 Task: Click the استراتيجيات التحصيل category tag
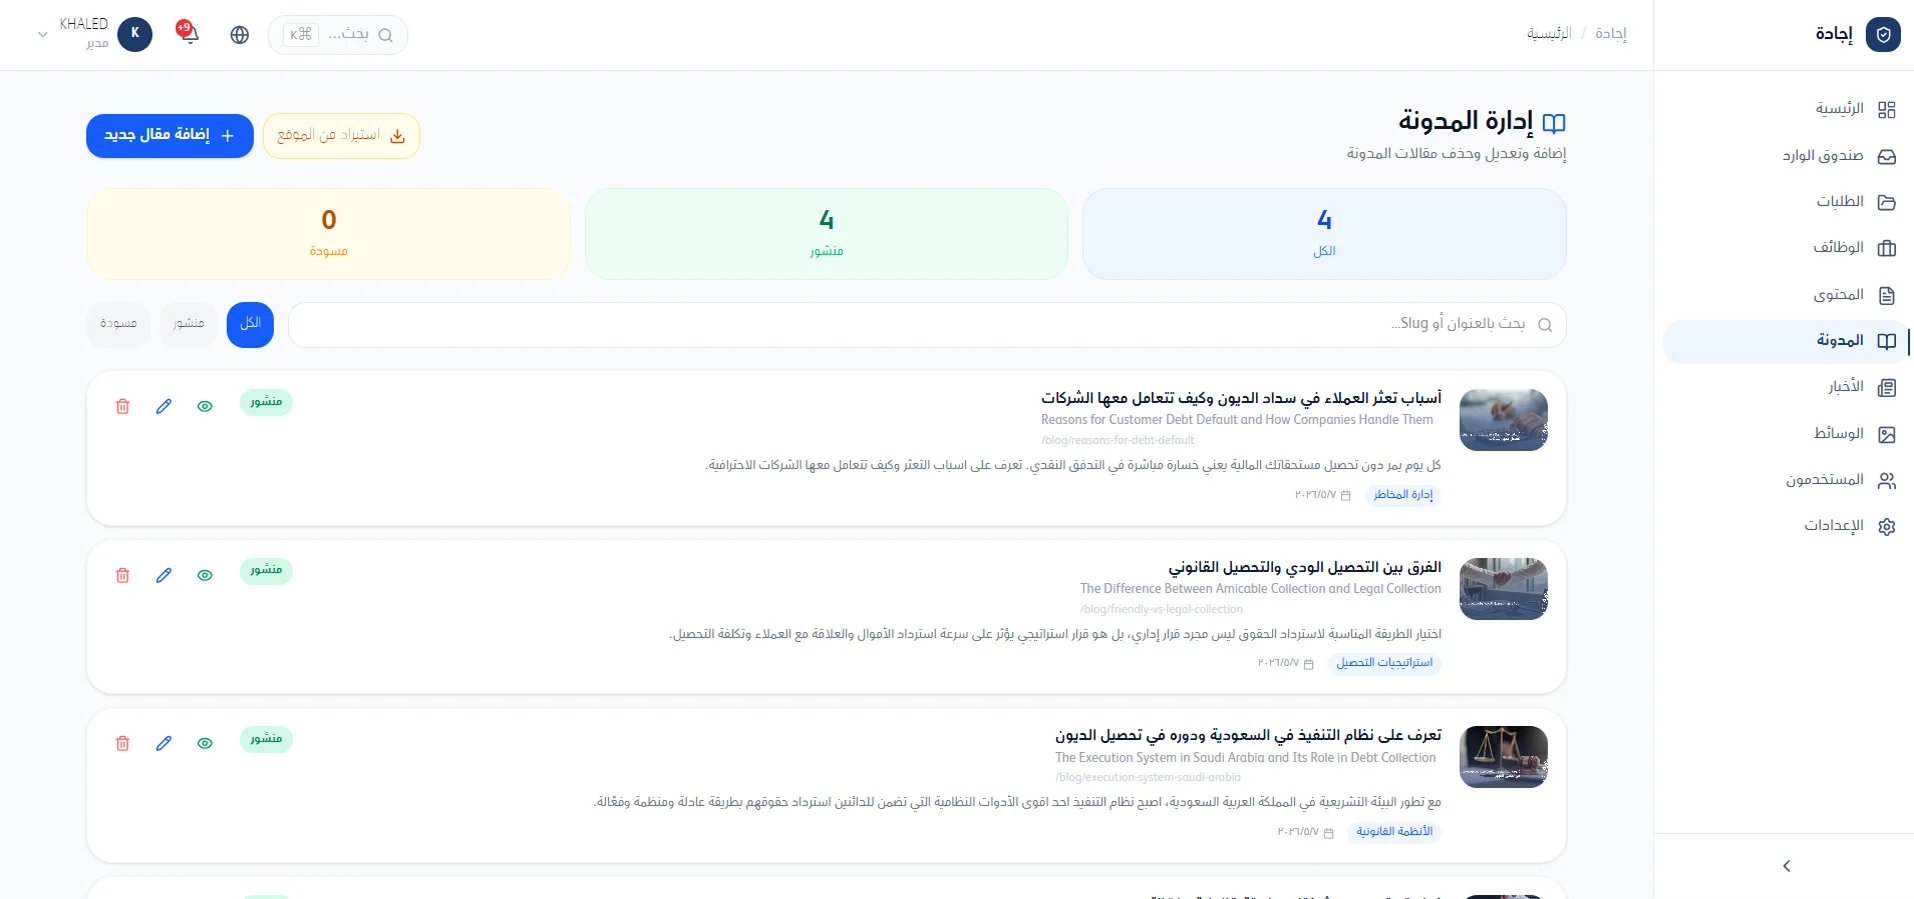click(1384, 663)
